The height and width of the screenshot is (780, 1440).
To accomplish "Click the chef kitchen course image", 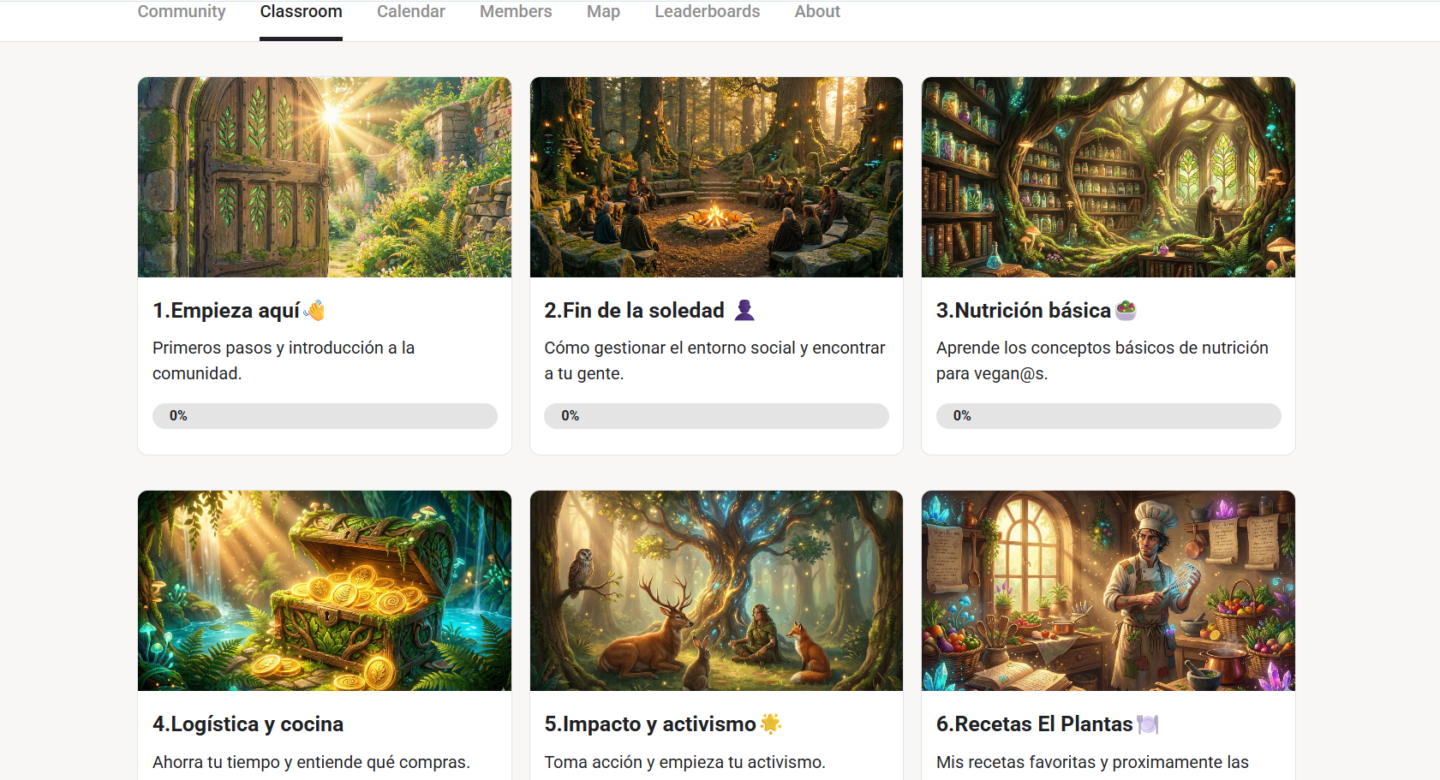I will pyautogui.click(x=1108, y=590).
